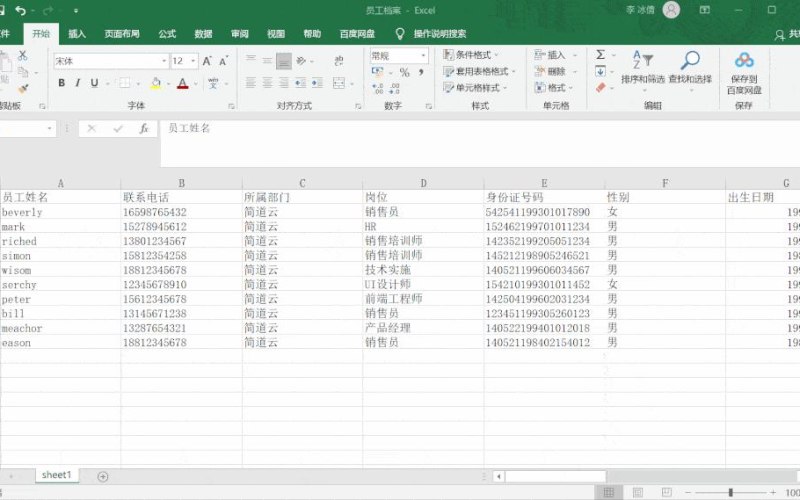Click the zoom slider handle in status bar

(731, 492)
